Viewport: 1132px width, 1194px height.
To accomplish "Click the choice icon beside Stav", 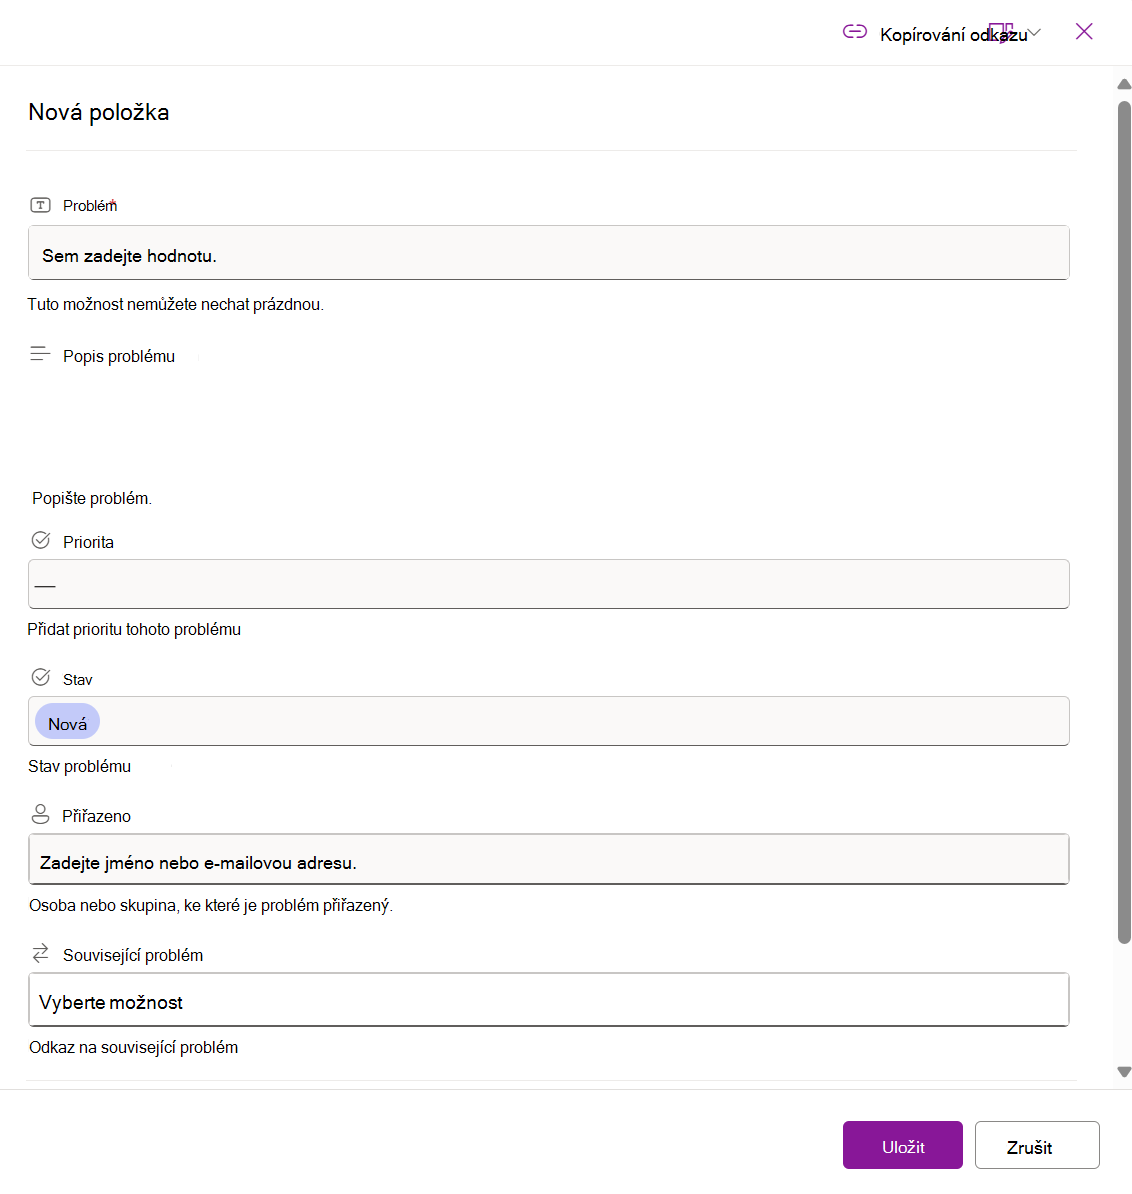I will click(41, 678).
